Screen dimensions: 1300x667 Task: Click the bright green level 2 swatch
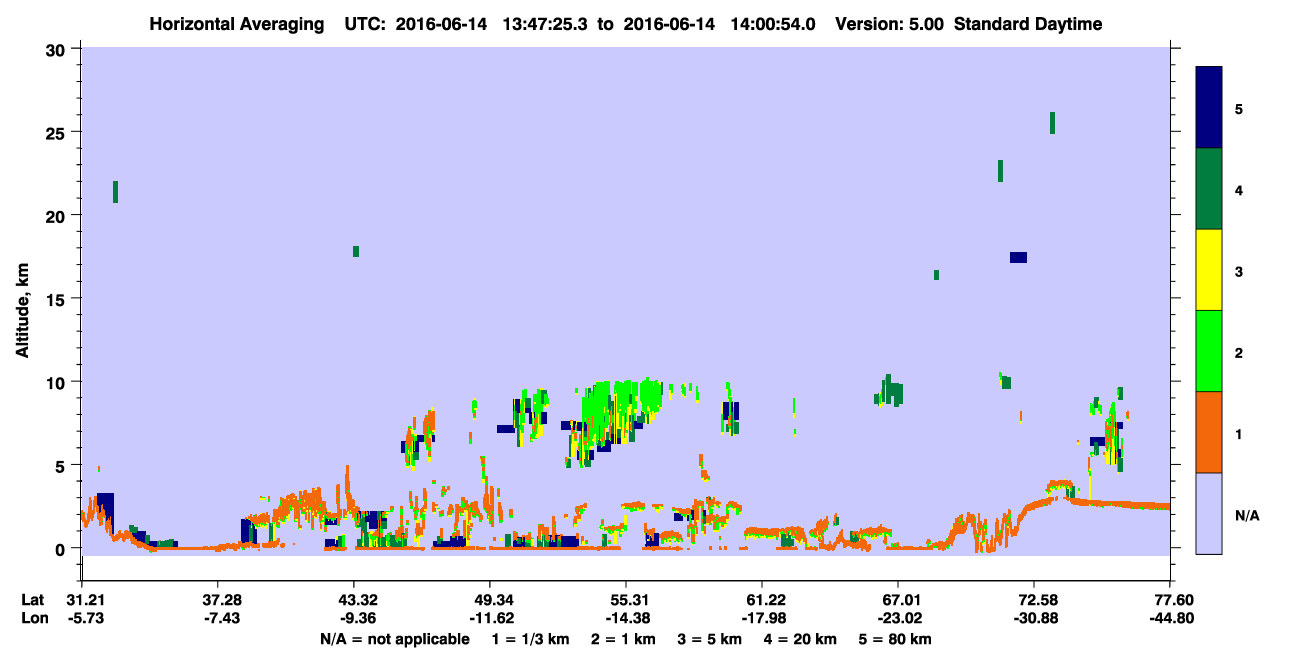1209,351
